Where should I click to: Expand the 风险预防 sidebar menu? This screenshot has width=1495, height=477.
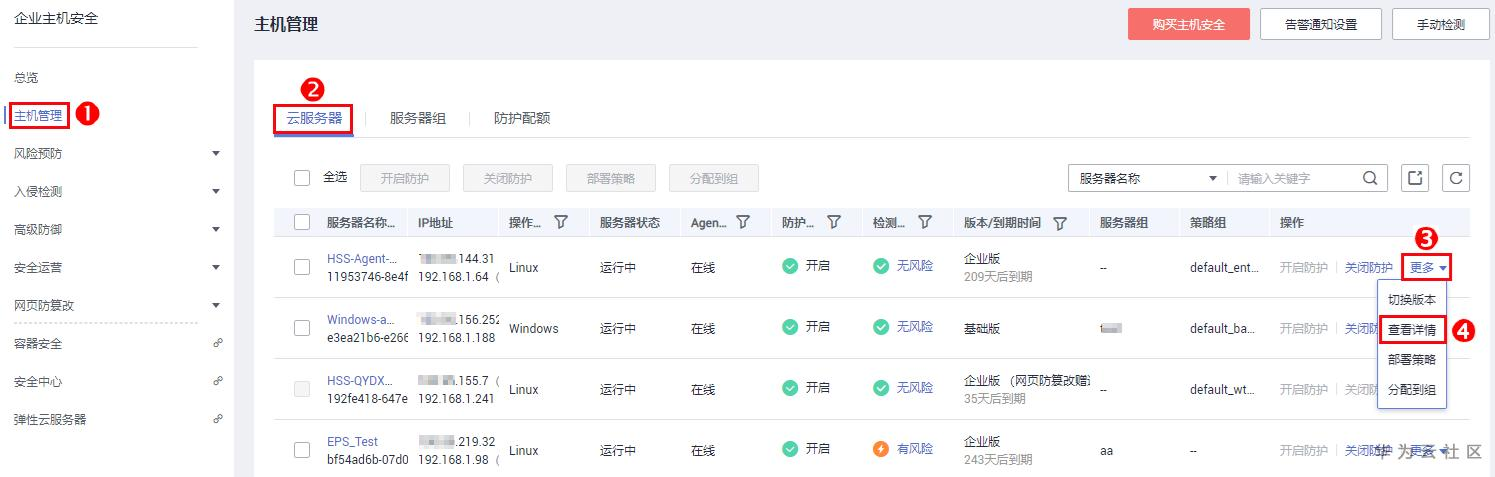point(215,154)
